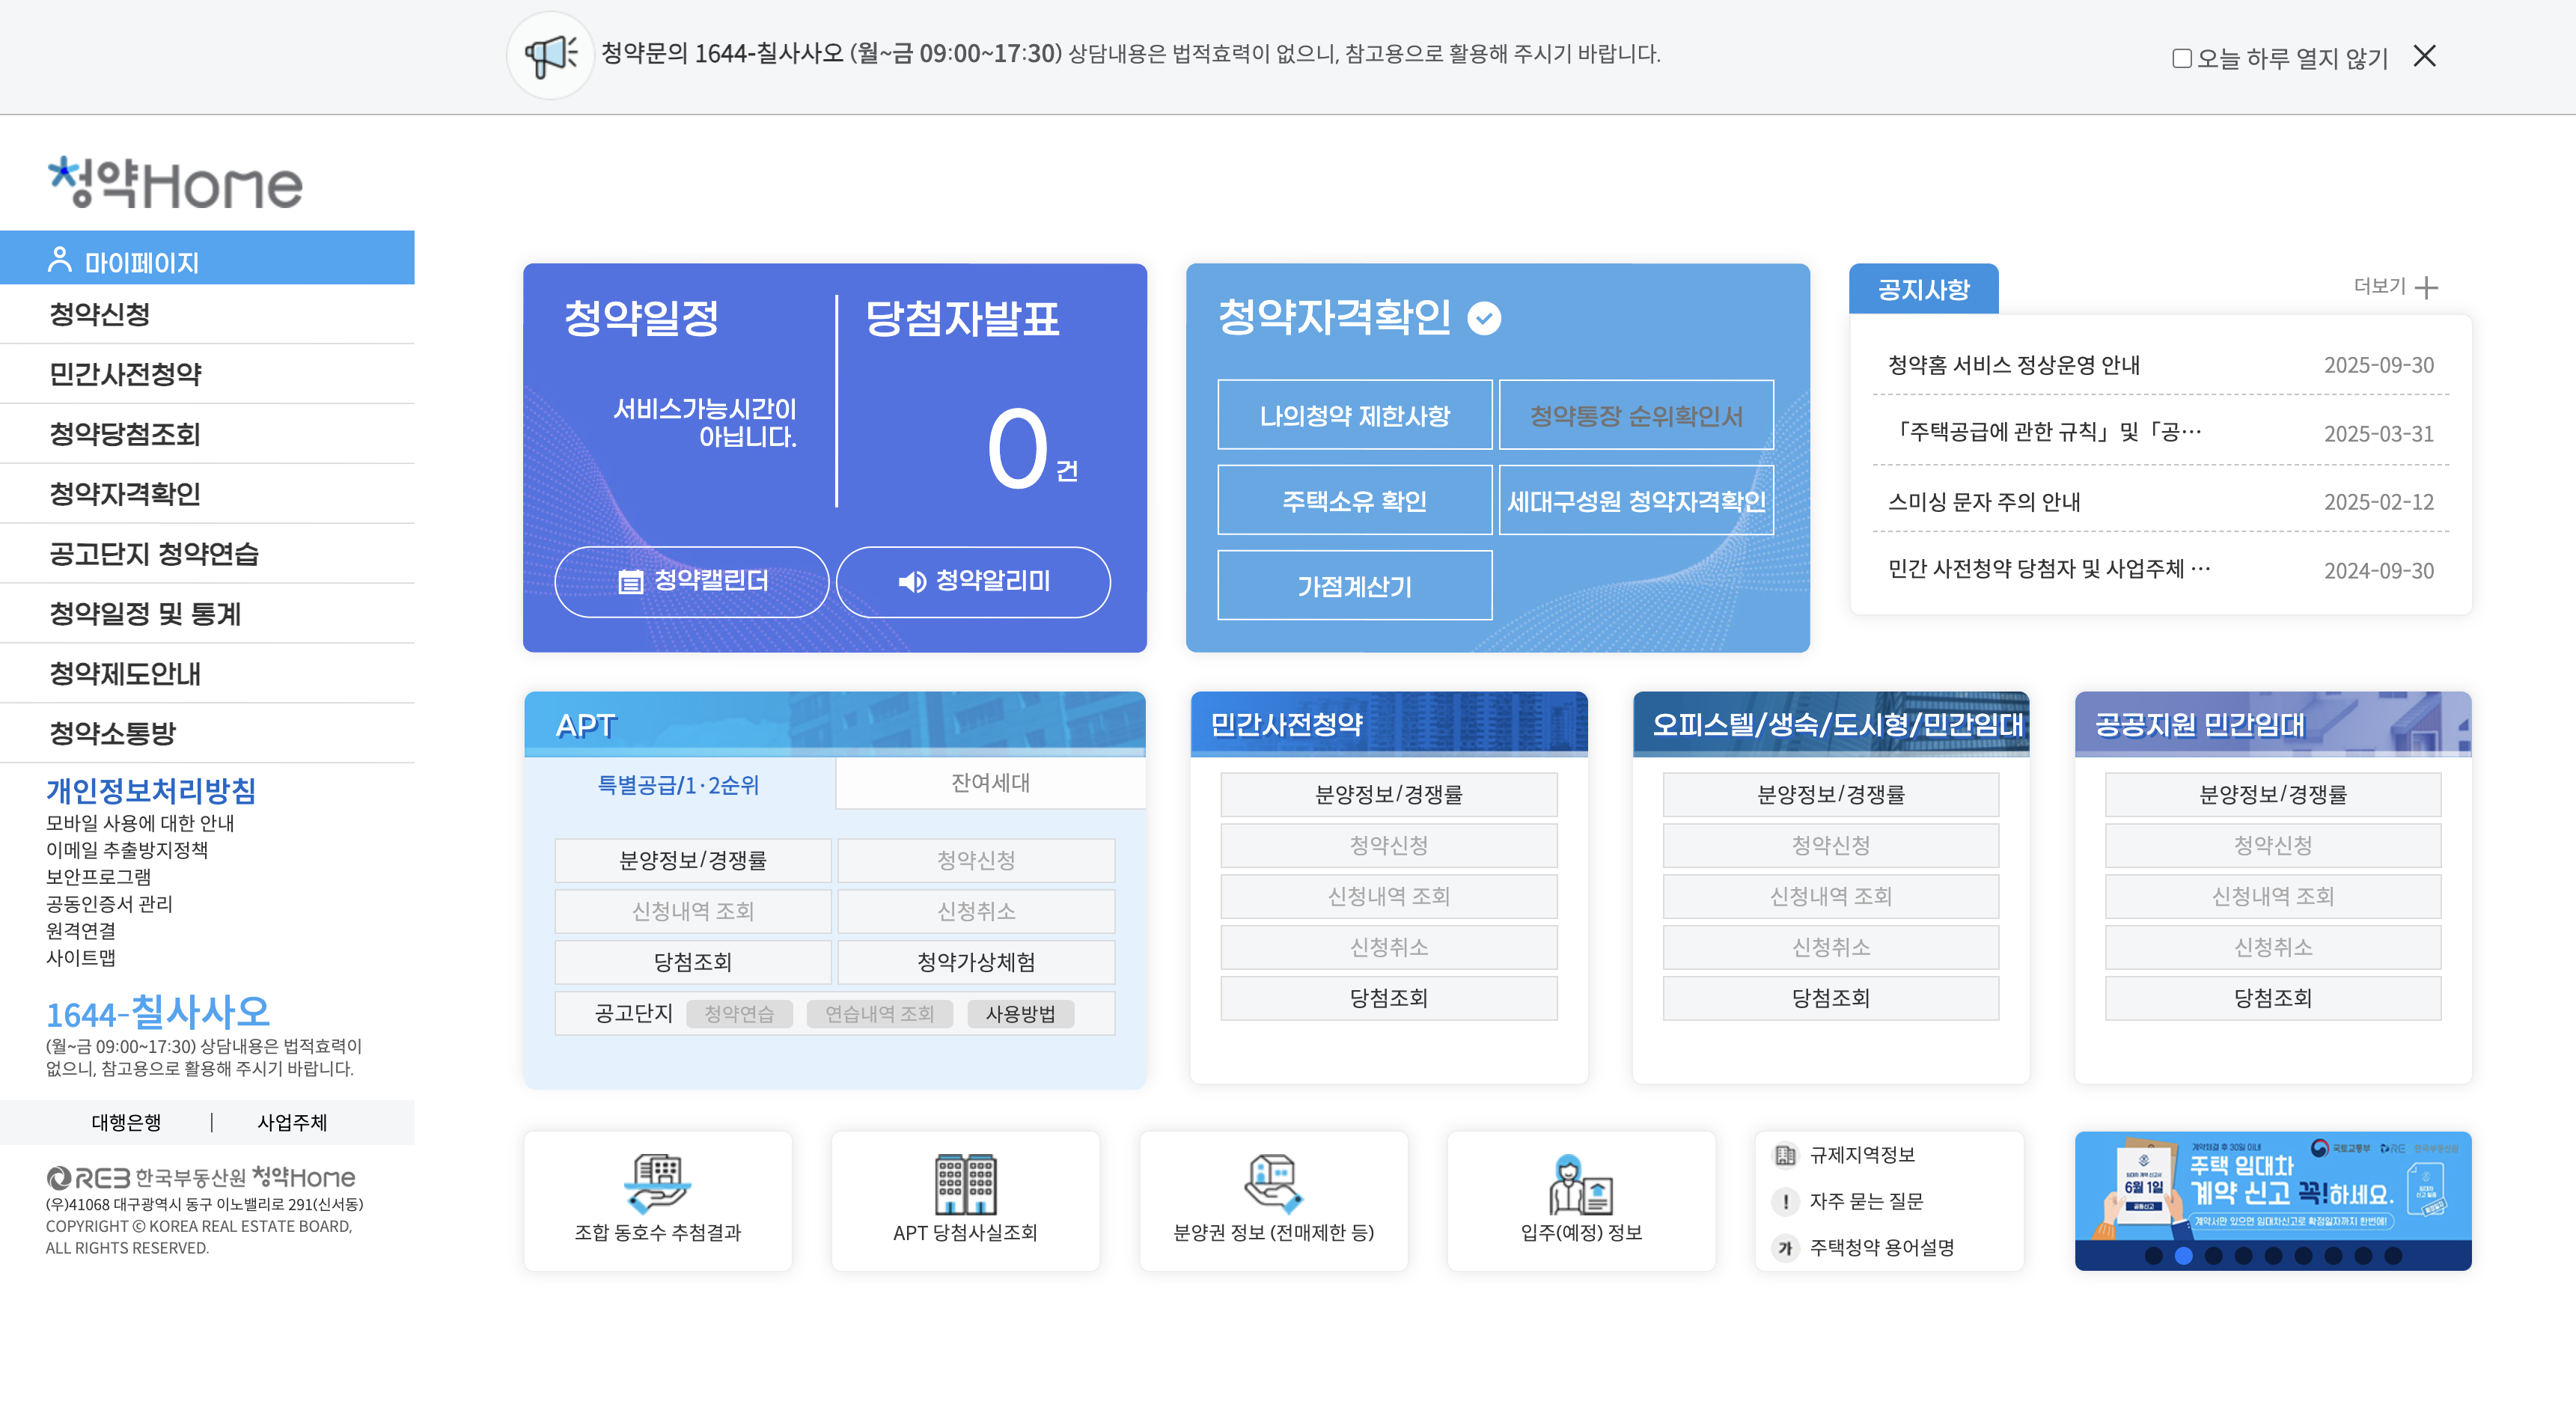Click the 조합 동호수 추첨결과 icon
The width and height of the screenshot is (2576, 1407).
[x=657, y=1183]
